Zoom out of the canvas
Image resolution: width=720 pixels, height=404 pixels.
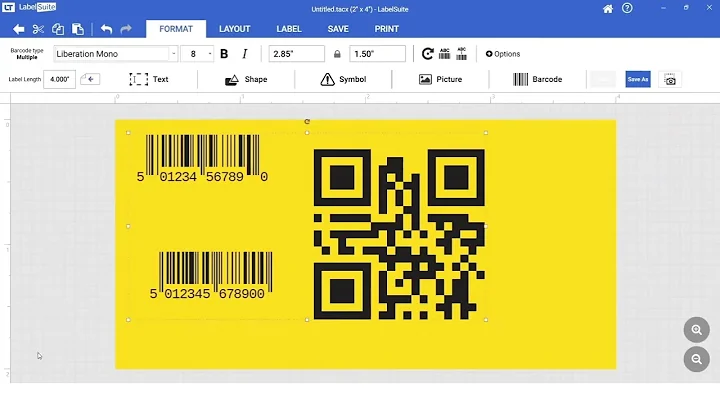(x=697, y=359)
